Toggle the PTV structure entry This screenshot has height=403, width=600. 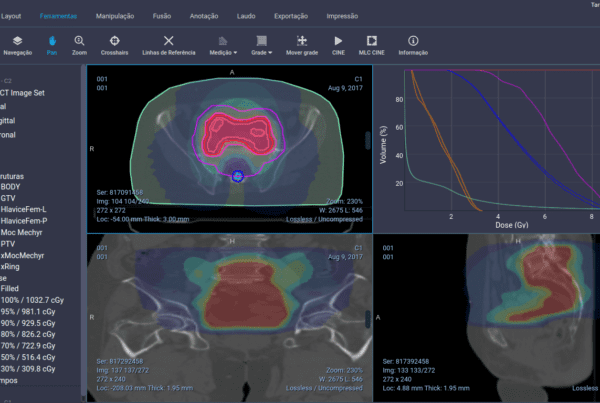9,242
